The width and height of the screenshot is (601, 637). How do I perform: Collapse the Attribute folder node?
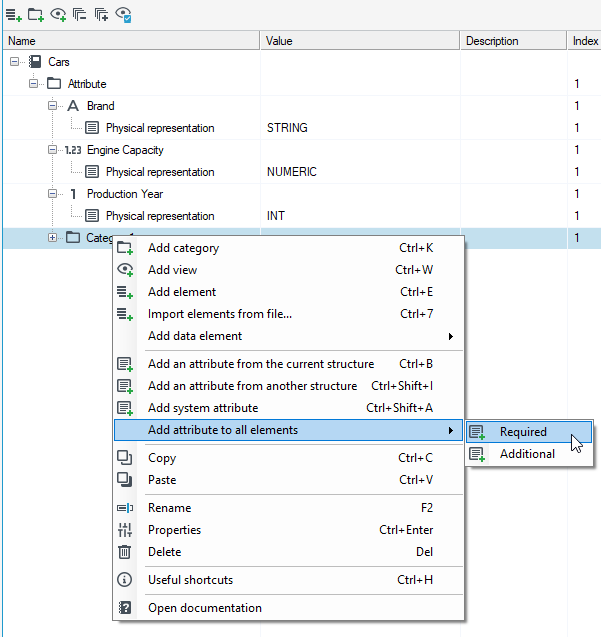pyautogui.click(x=33, y=84)
